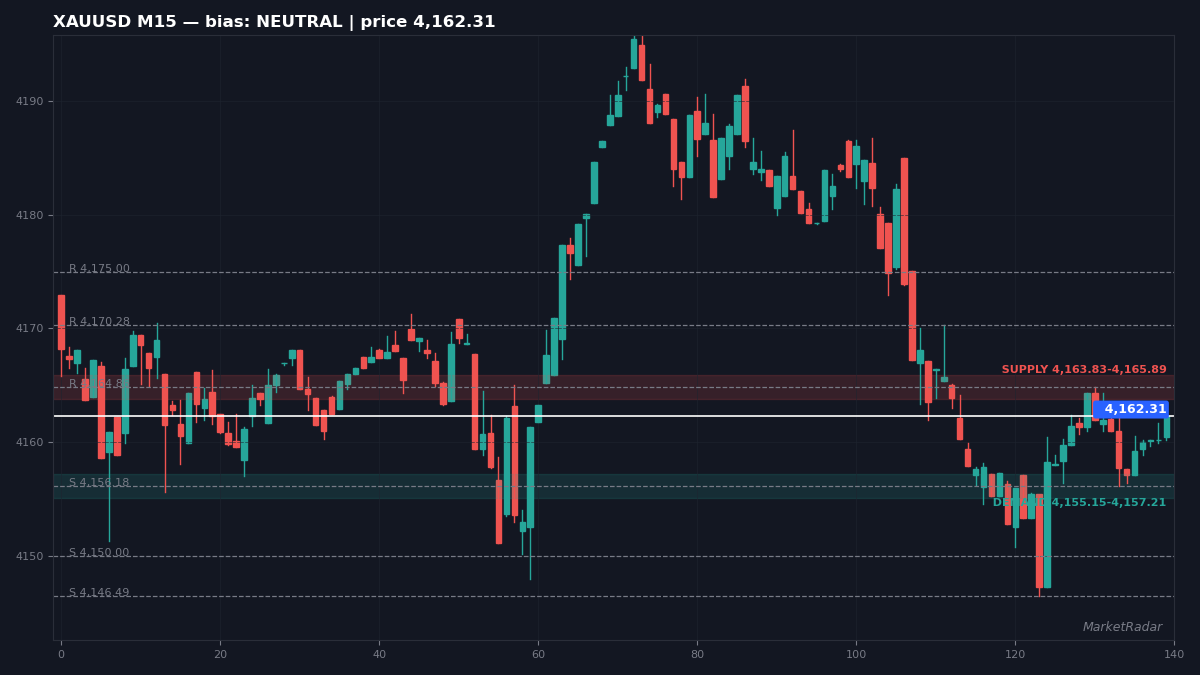
Task: Select resistance level label R 4,170.28
Action: click(x=99, y=322)
